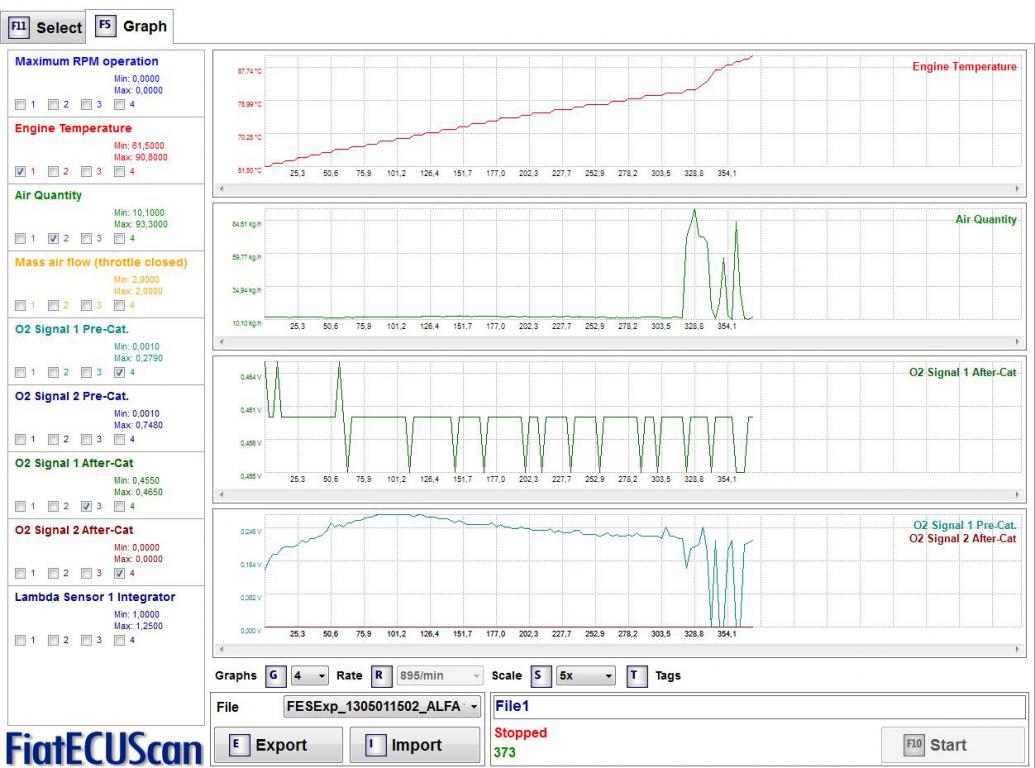
Task: Click the 373 sample counter
Action: pyautogui.click(x=504, y=752)
